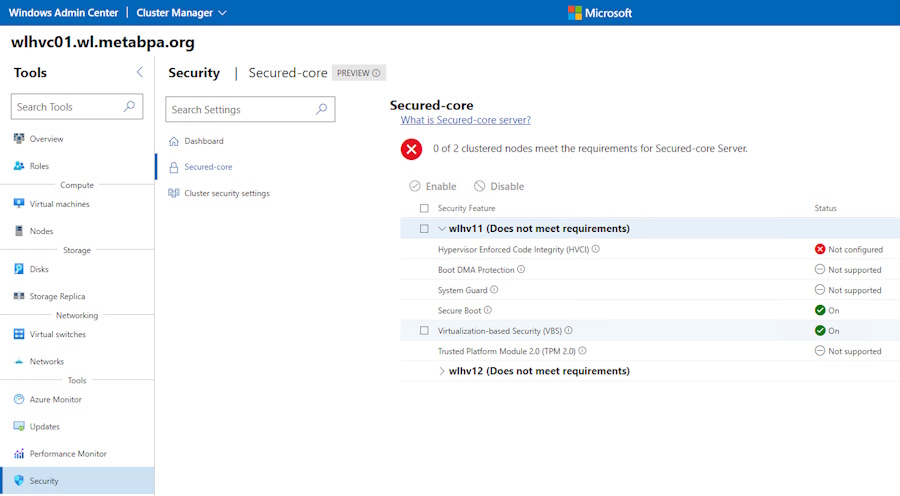Click the Azure Monitor icon
Viewport: 900px width, 496px height.
pos(19,399)
